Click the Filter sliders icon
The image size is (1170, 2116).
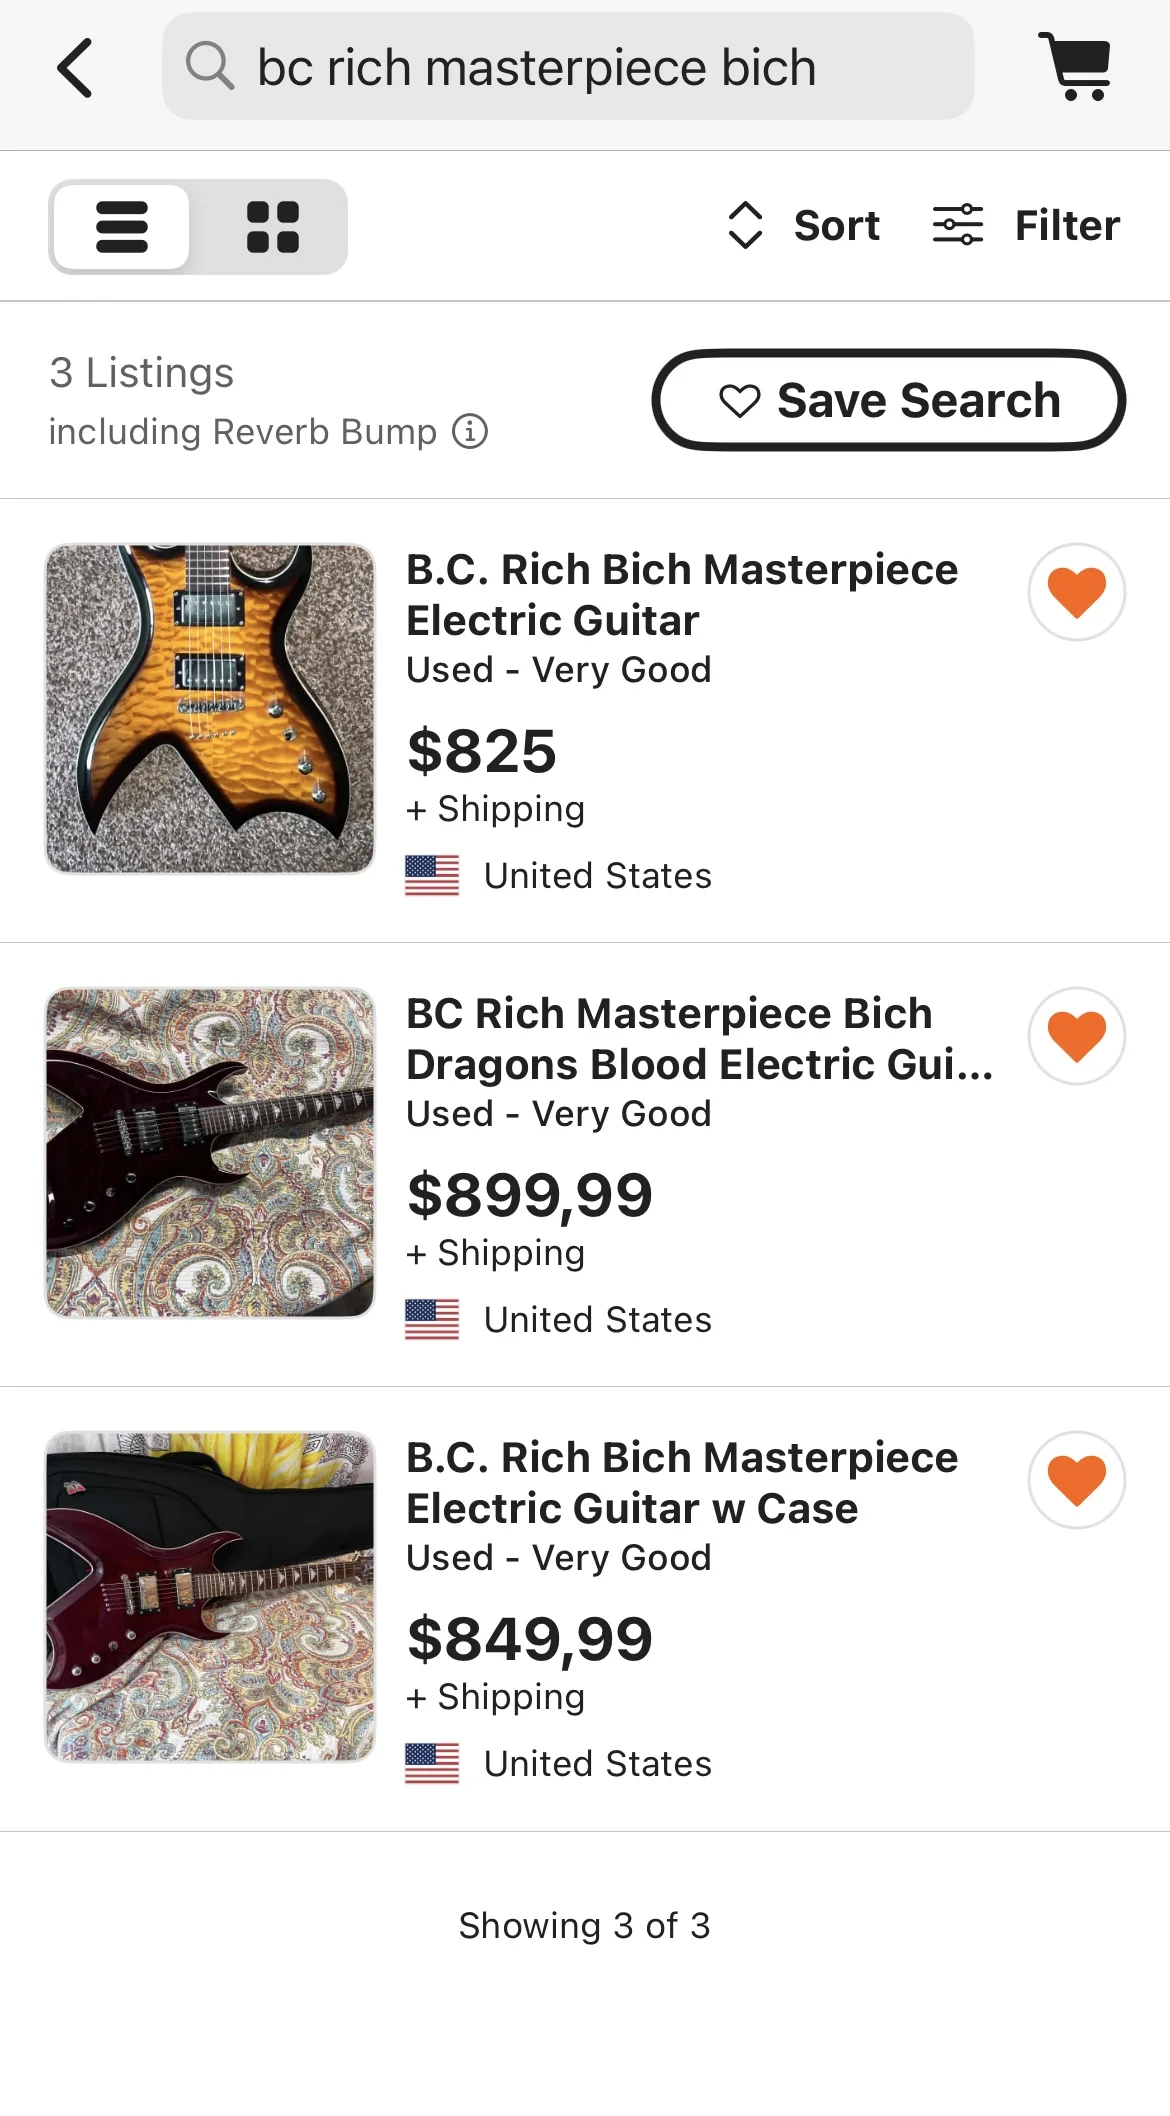[957, 225]
